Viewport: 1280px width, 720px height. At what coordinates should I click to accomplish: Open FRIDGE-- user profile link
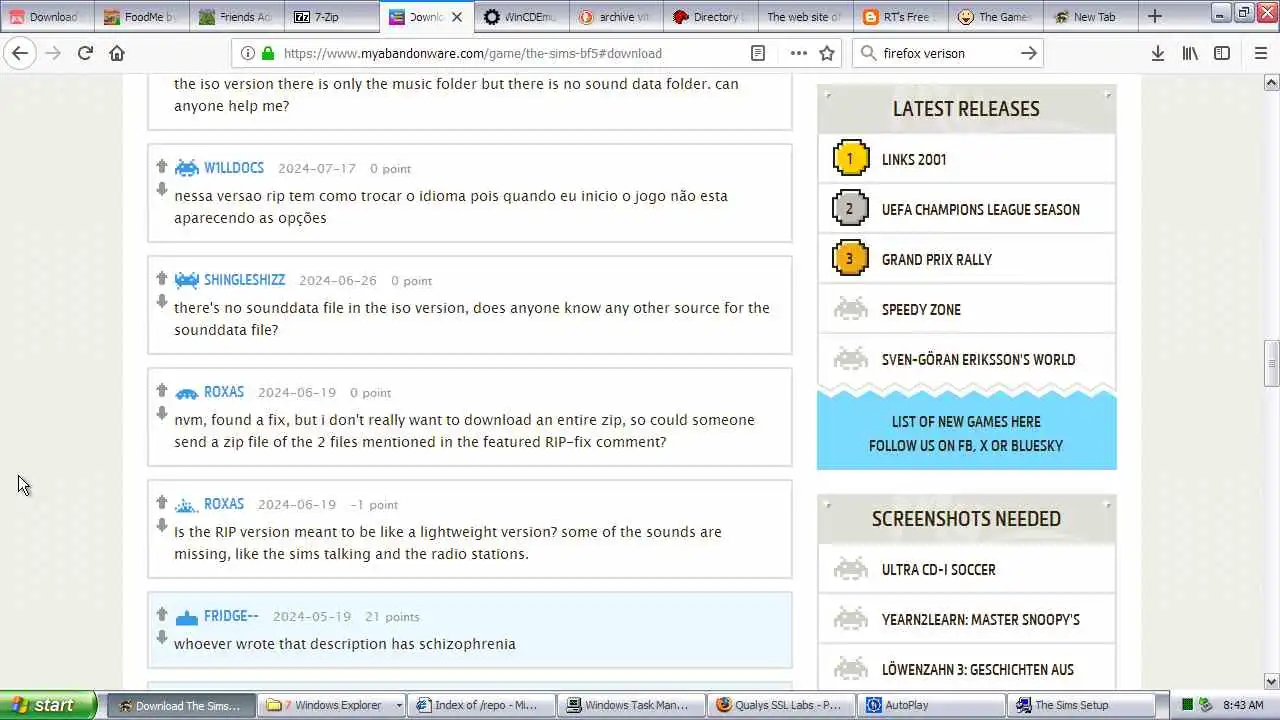pyautogui.click(x=231, y=616)
